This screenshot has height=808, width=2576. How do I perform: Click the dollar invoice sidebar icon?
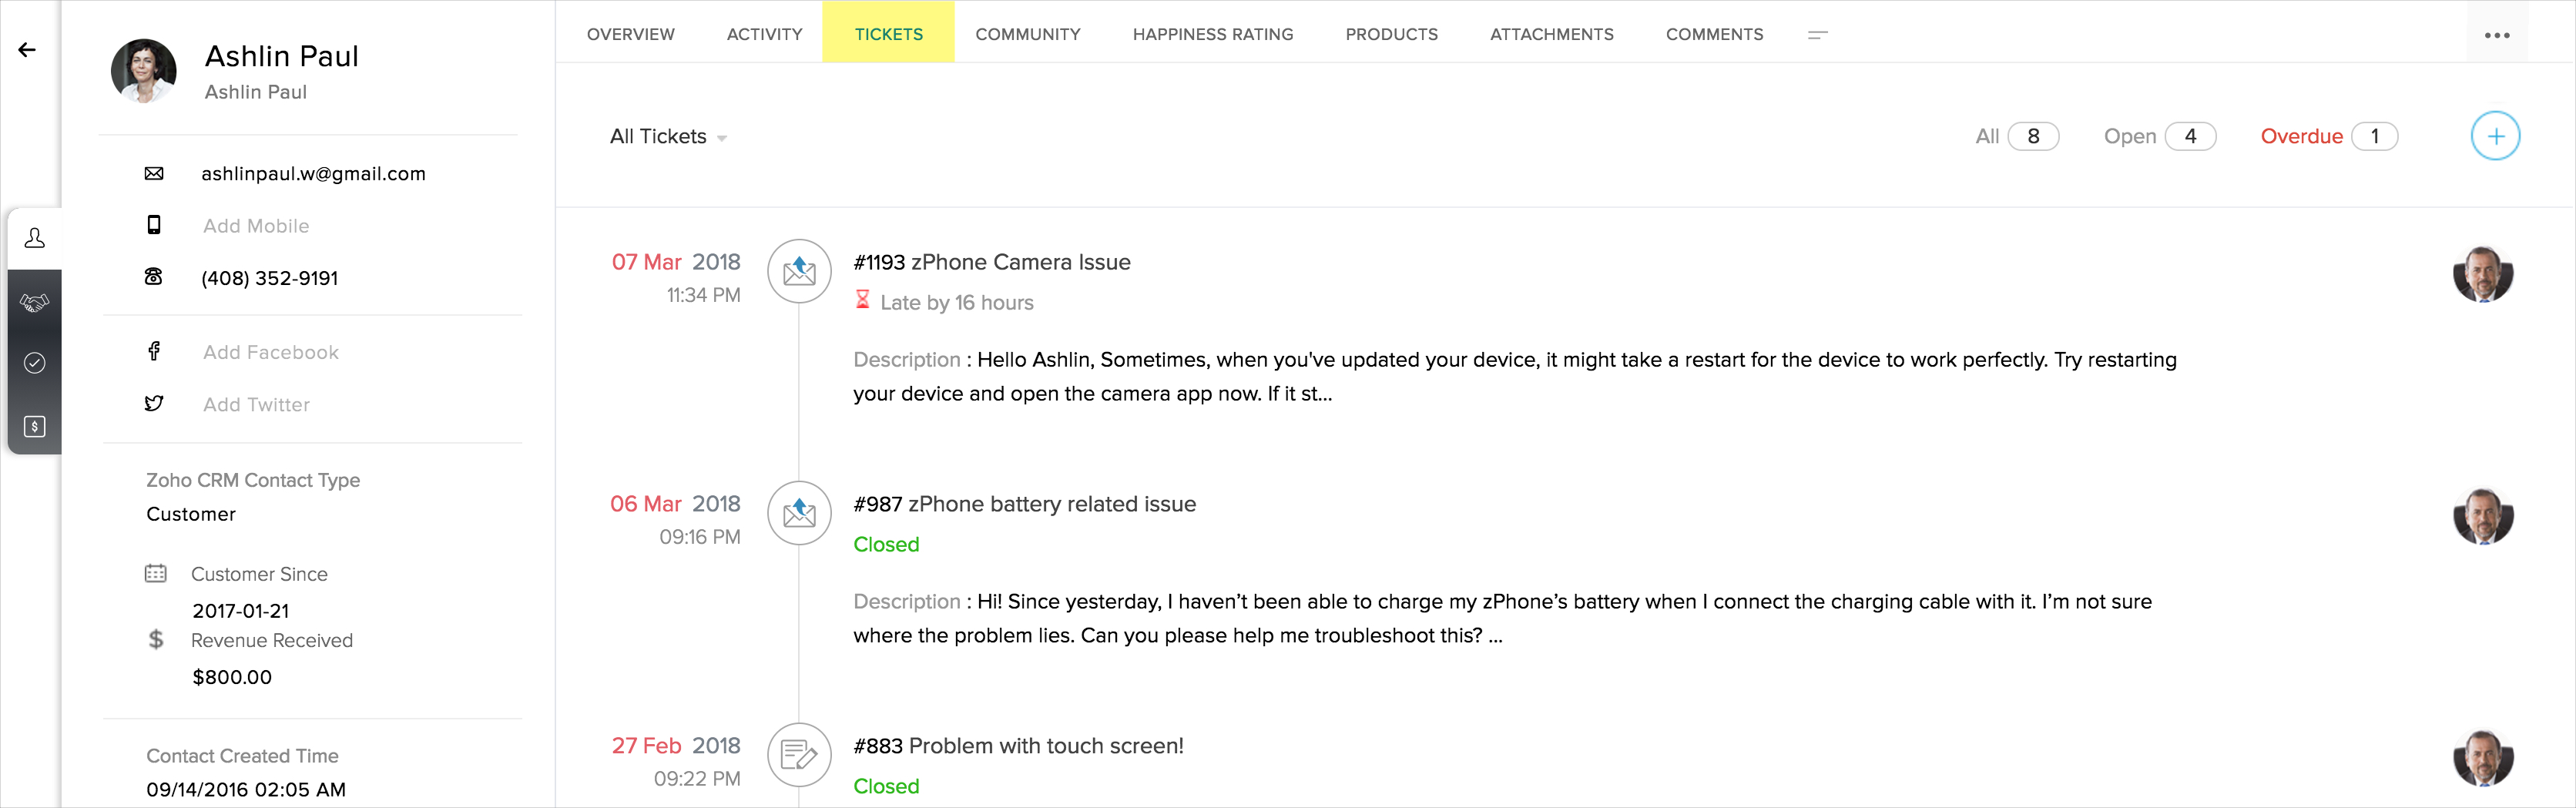[35, 427]
